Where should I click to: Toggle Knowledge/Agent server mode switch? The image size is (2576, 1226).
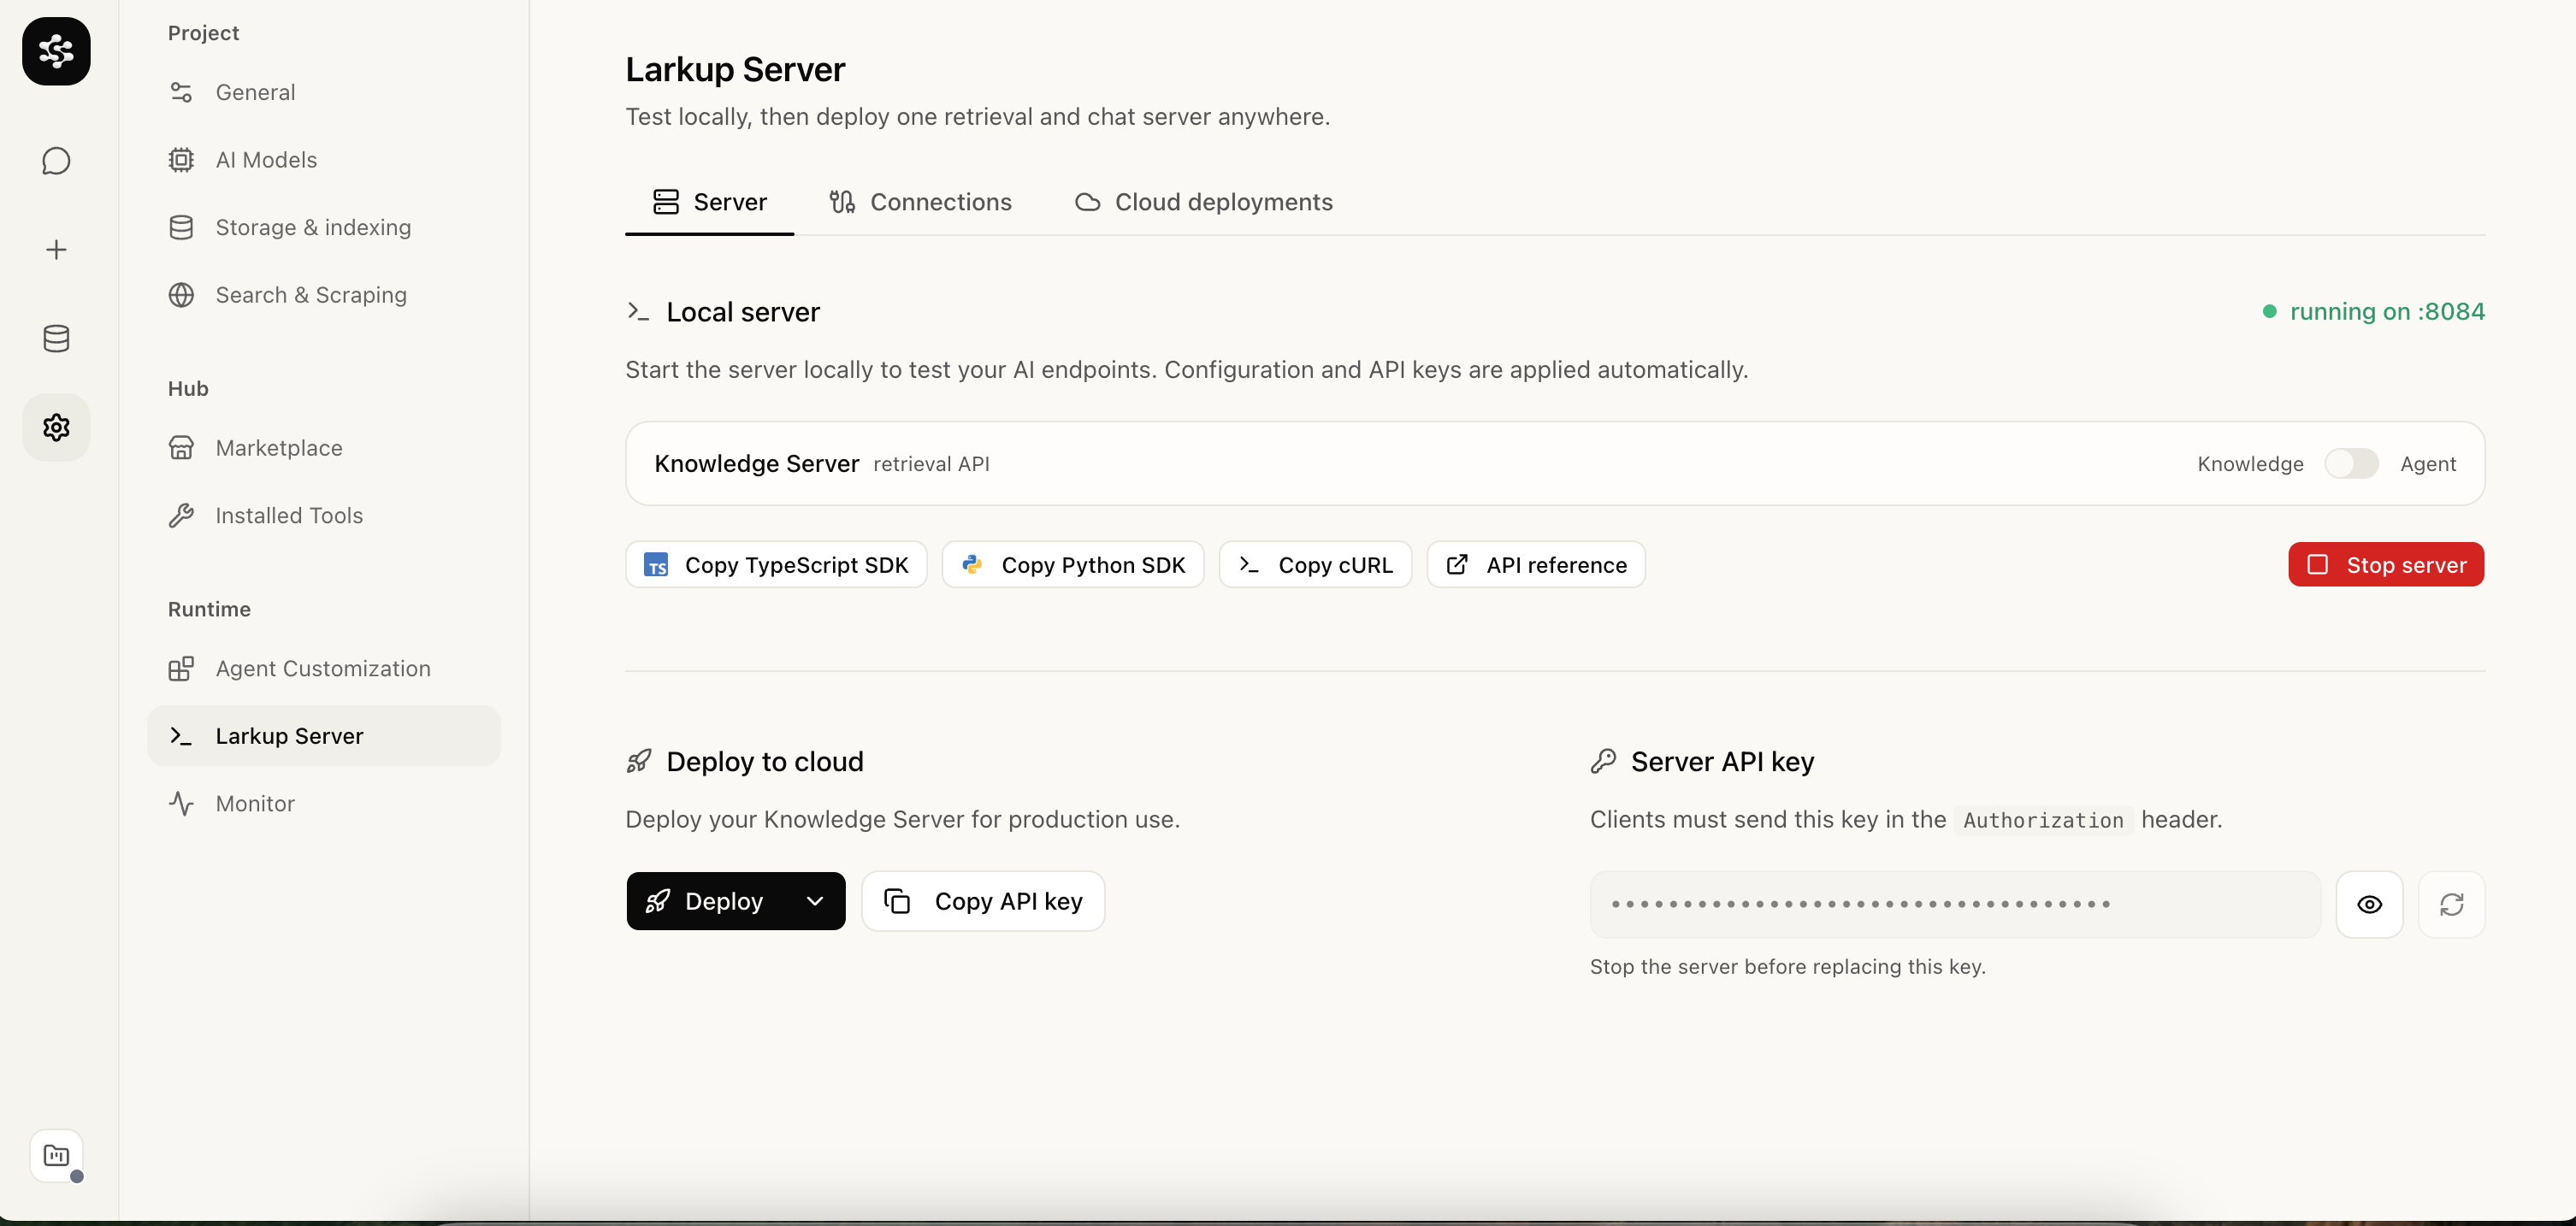pyautogui.click(x=2351, y=464)
